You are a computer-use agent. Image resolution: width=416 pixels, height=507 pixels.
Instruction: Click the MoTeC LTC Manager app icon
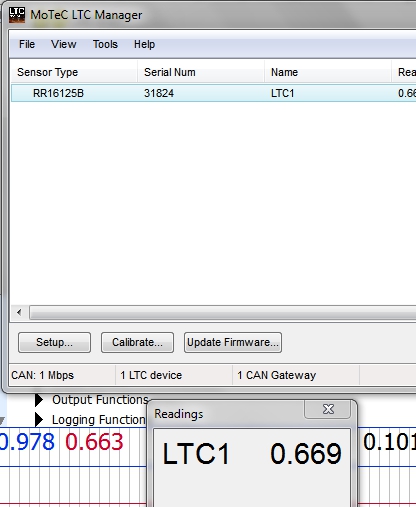click(17, 15)
